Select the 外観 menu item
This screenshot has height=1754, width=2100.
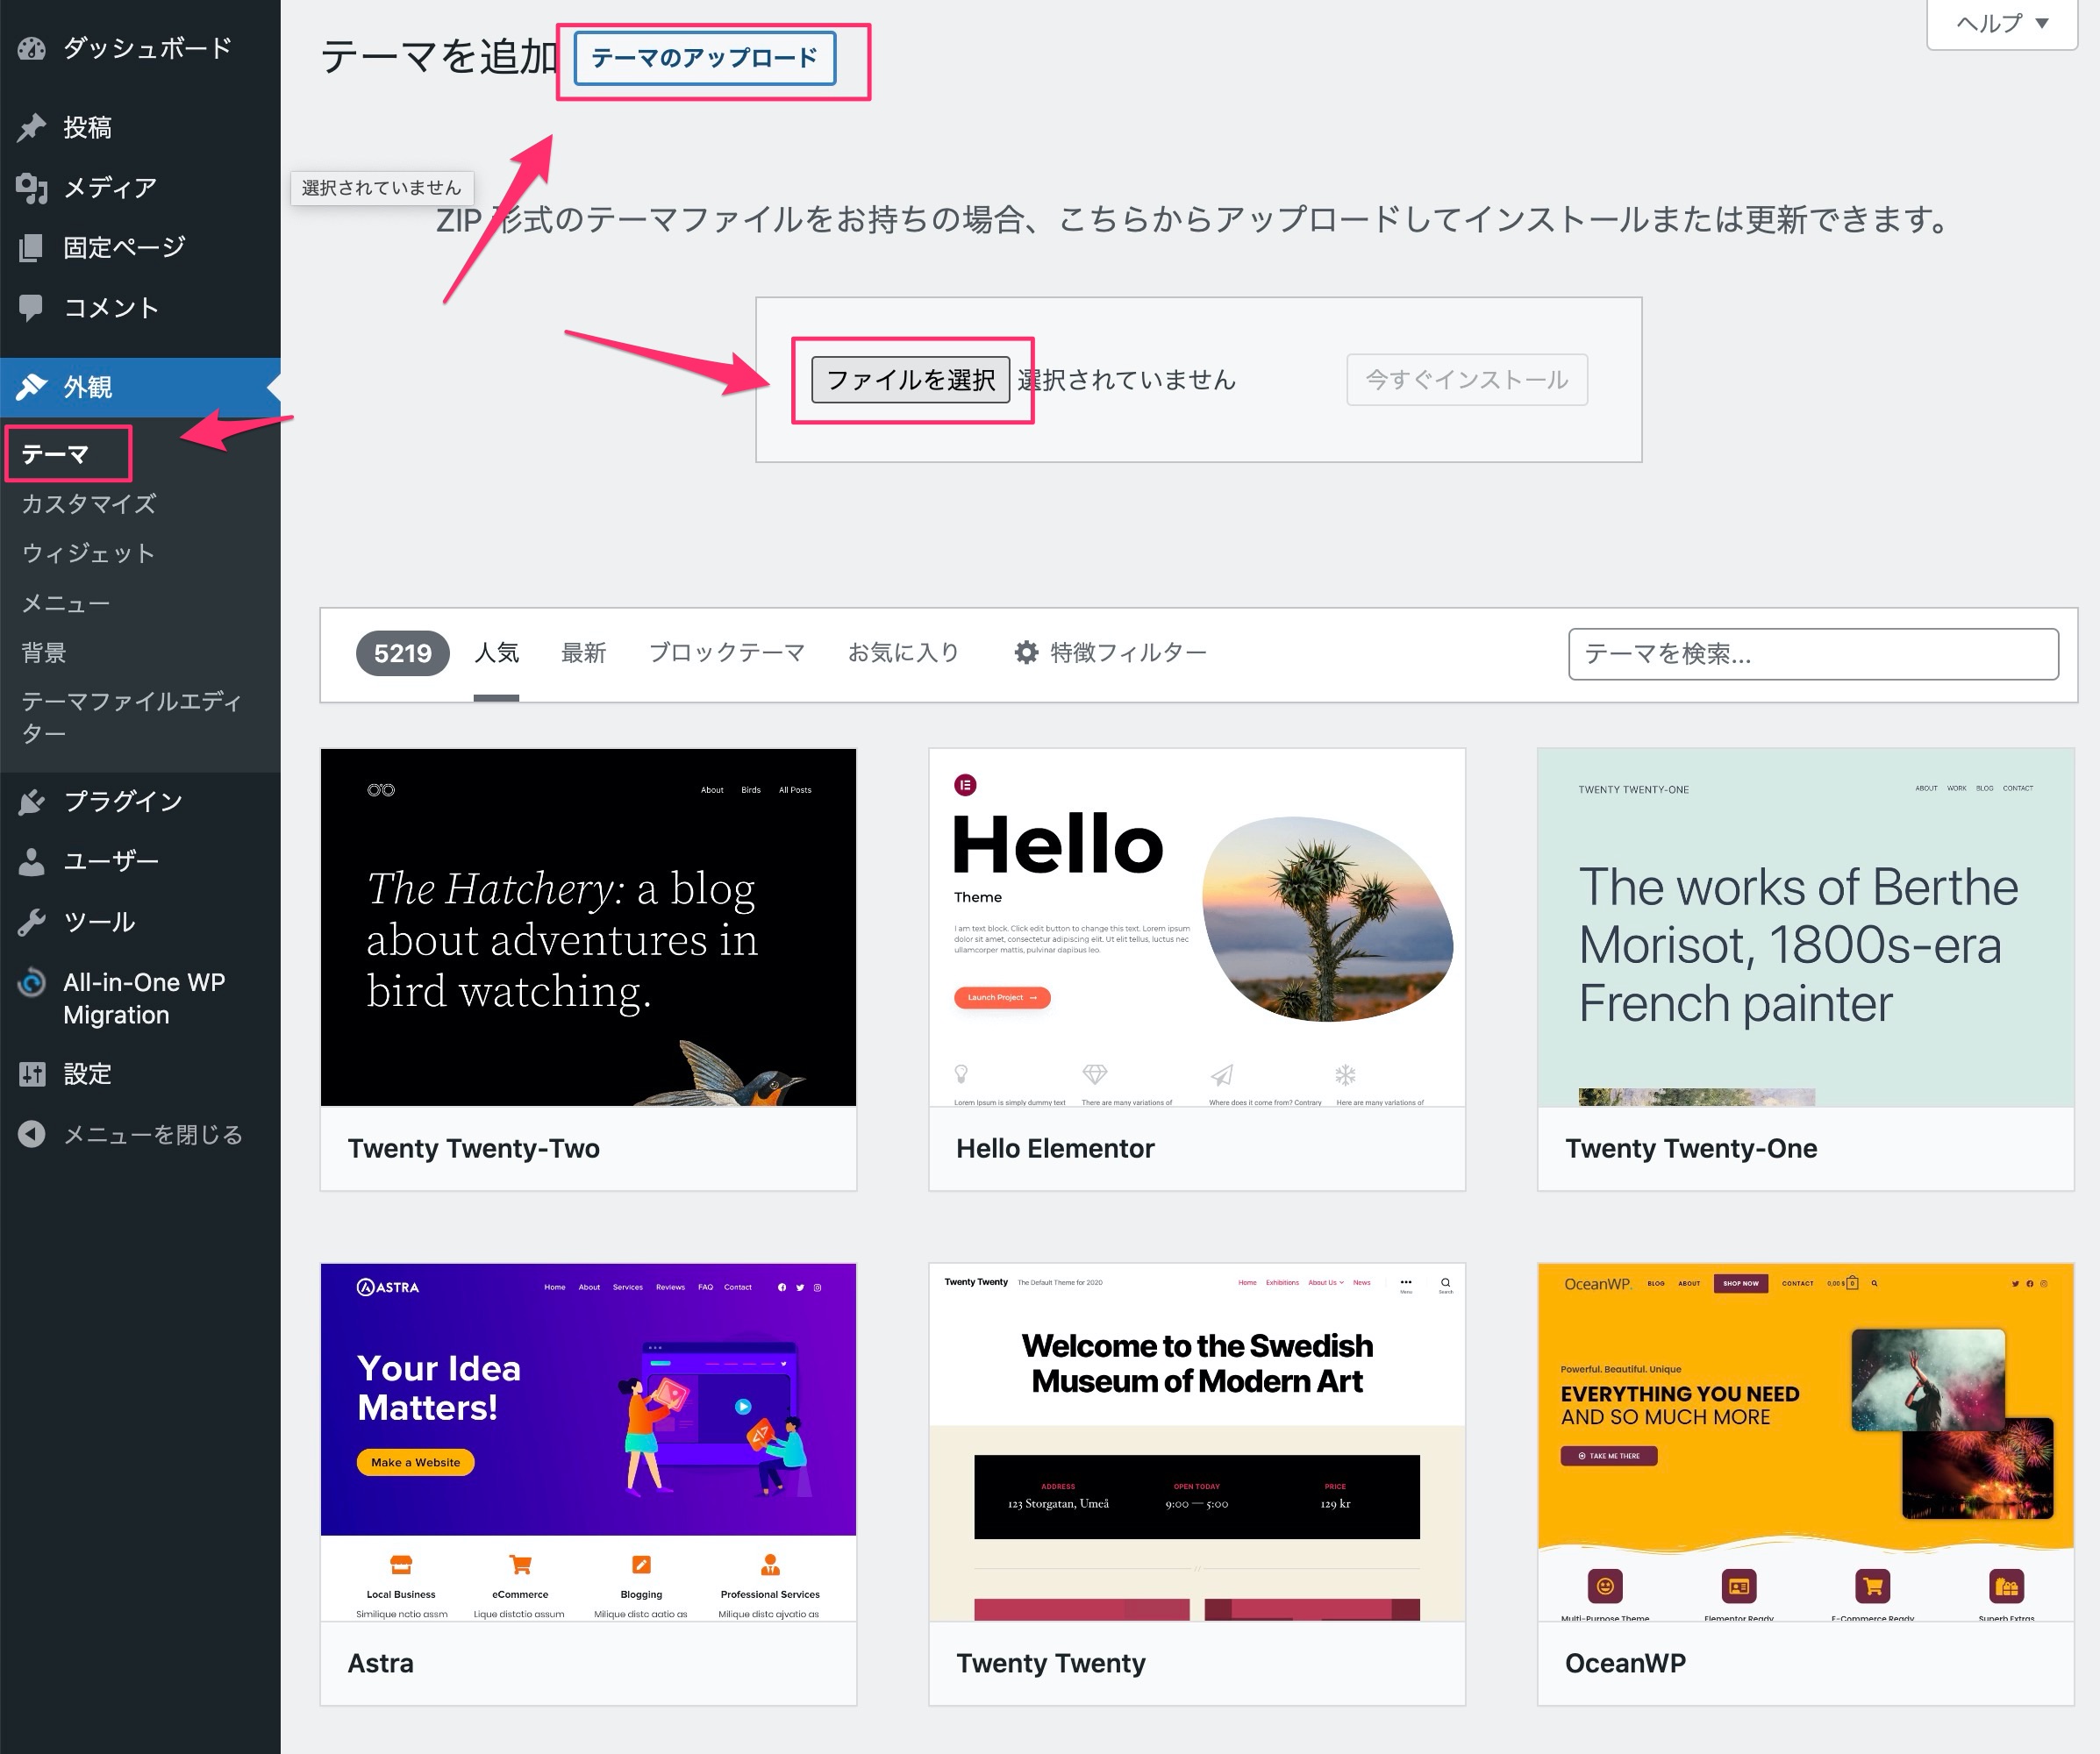tap(140, 387)
